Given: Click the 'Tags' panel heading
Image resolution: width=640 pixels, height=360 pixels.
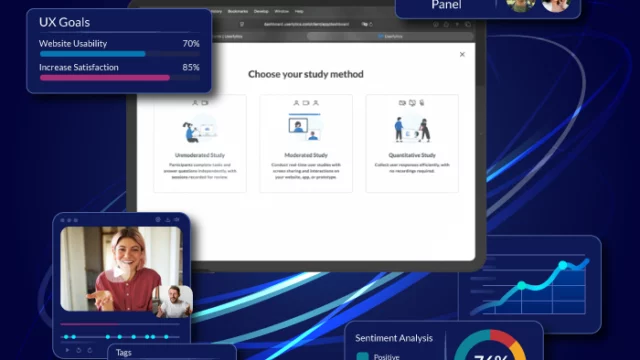Looking at the screenshot, I should (124, 352).
